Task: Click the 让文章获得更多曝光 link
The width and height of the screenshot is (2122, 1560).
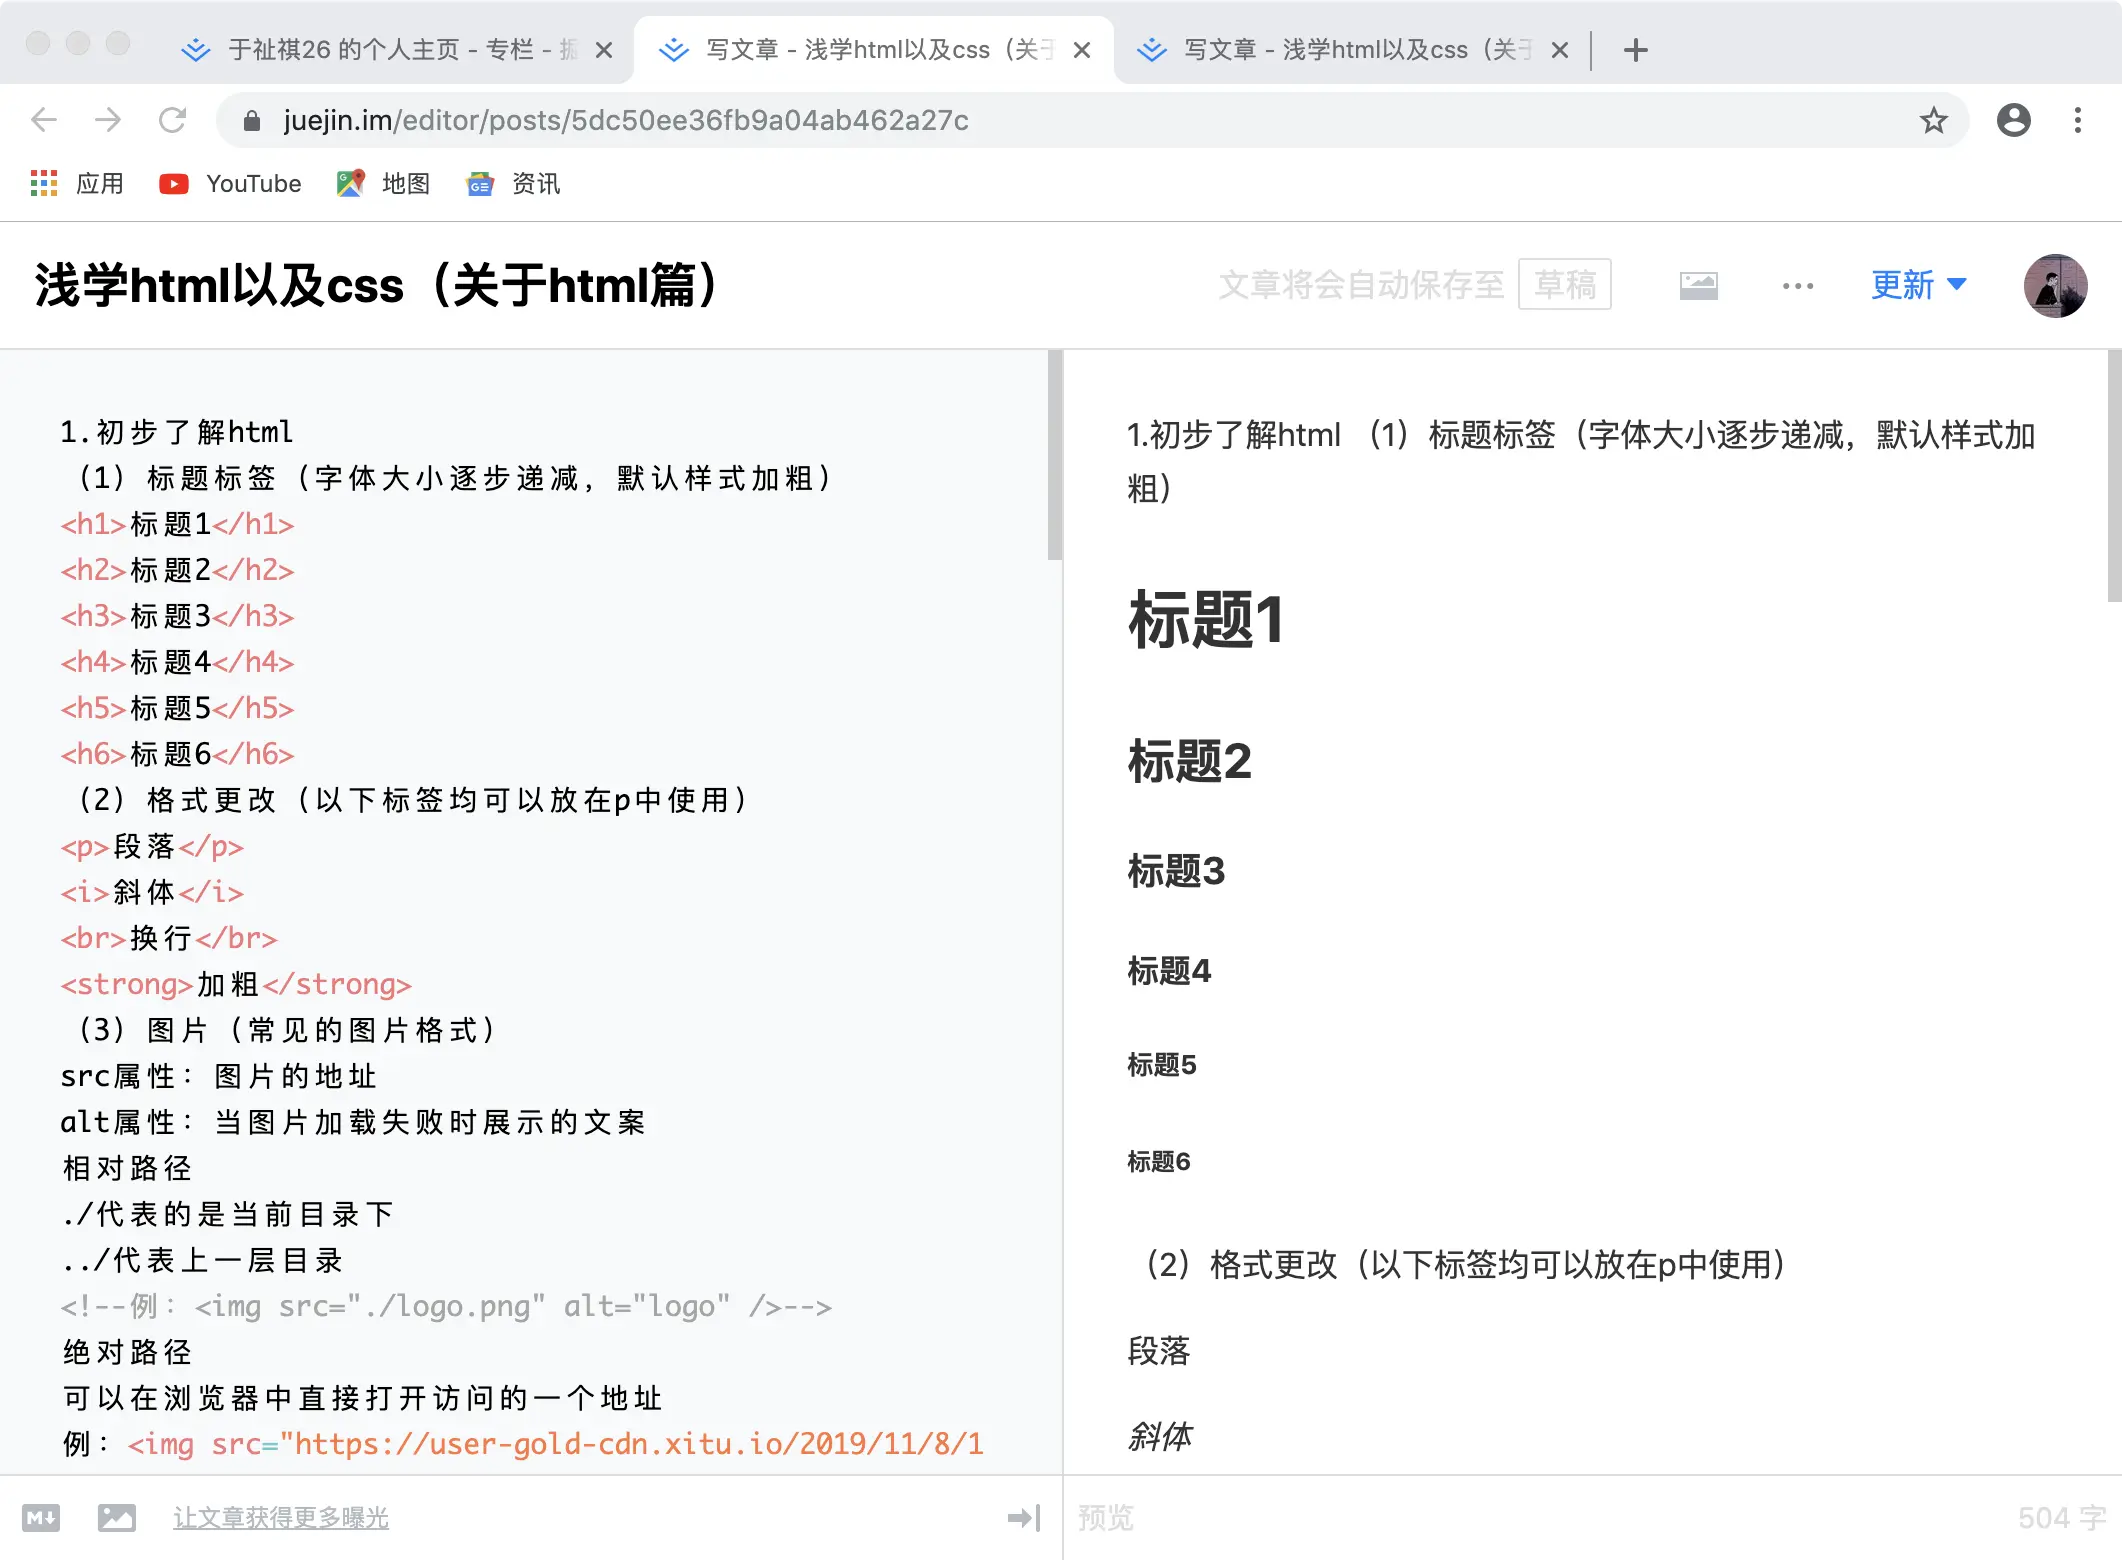Action: point(280,1518)
